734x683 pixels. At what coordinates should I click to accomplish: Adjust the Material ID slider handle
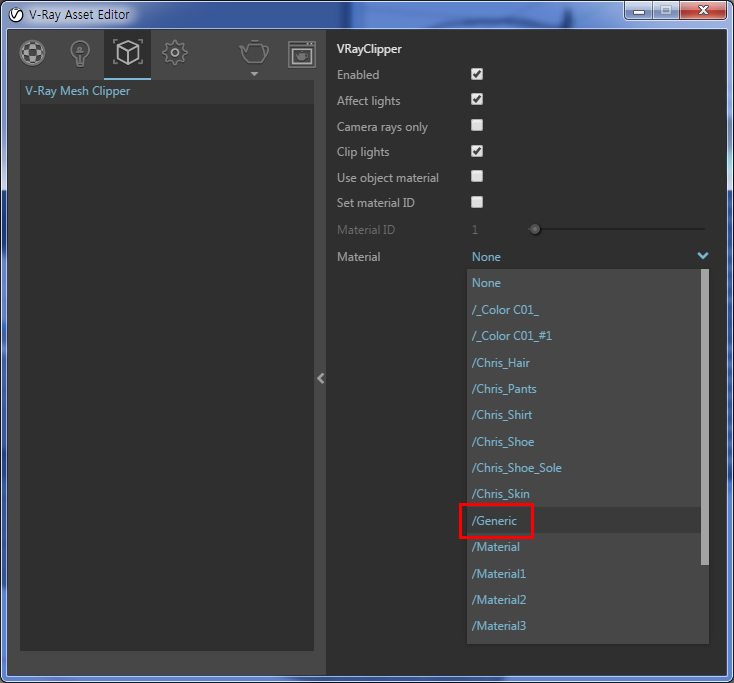[x=535, y=229]
